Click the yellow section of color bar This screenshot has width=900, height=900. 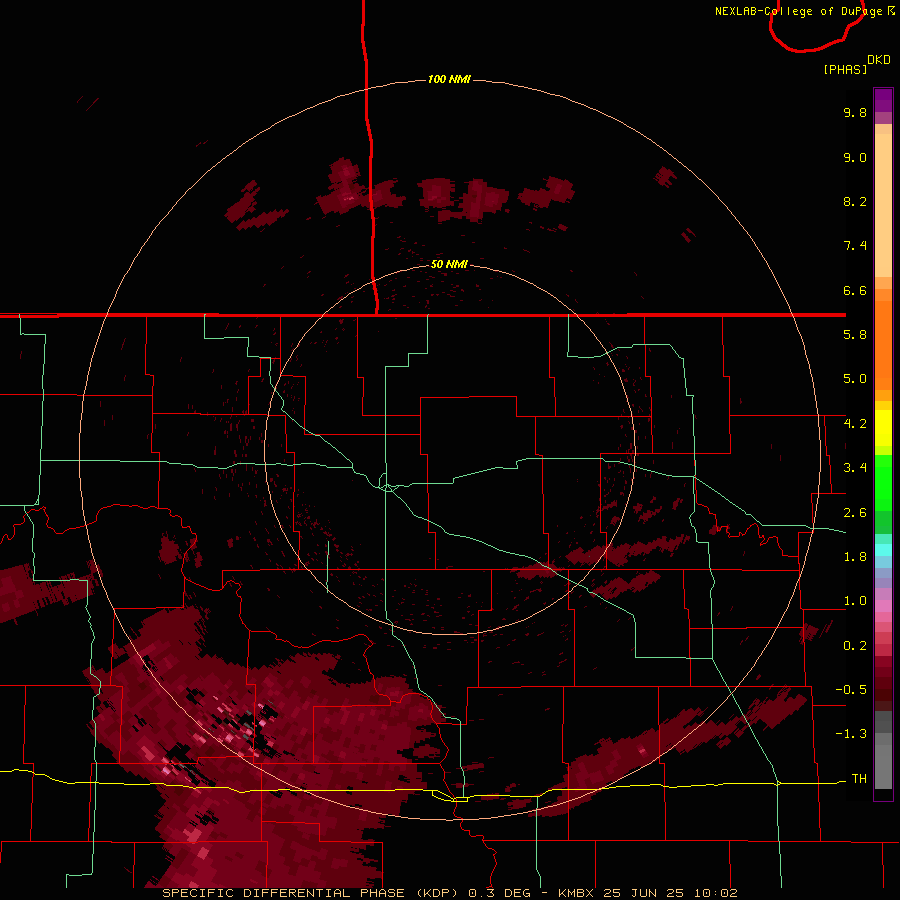(883, 428)
